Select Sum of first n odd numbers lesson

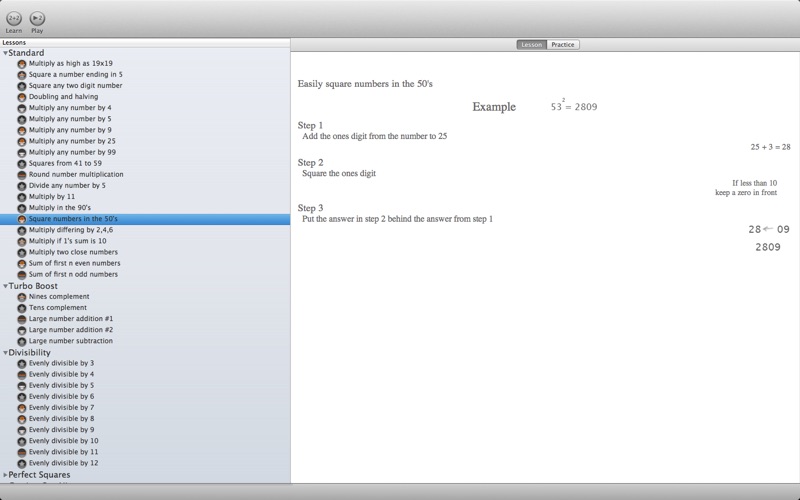pyautogui.click(x=73, y=274)
